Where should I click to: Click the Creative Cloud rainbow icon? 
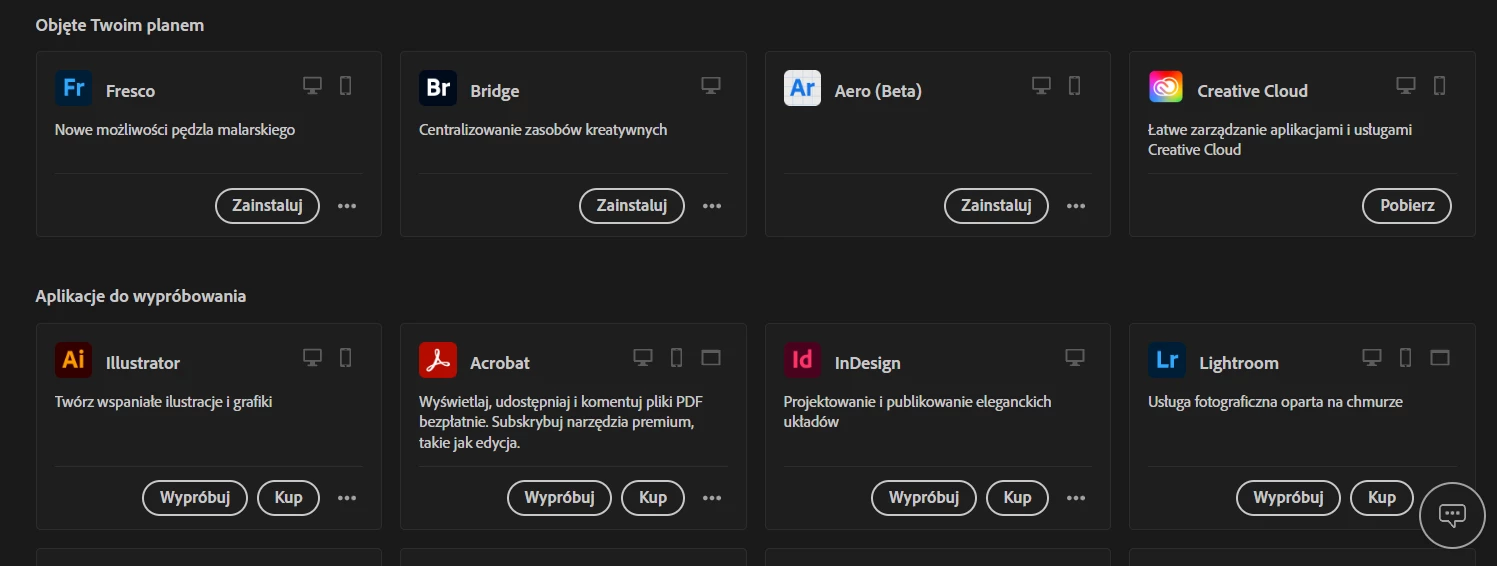pyautogui.click(x=1166, y=87)
